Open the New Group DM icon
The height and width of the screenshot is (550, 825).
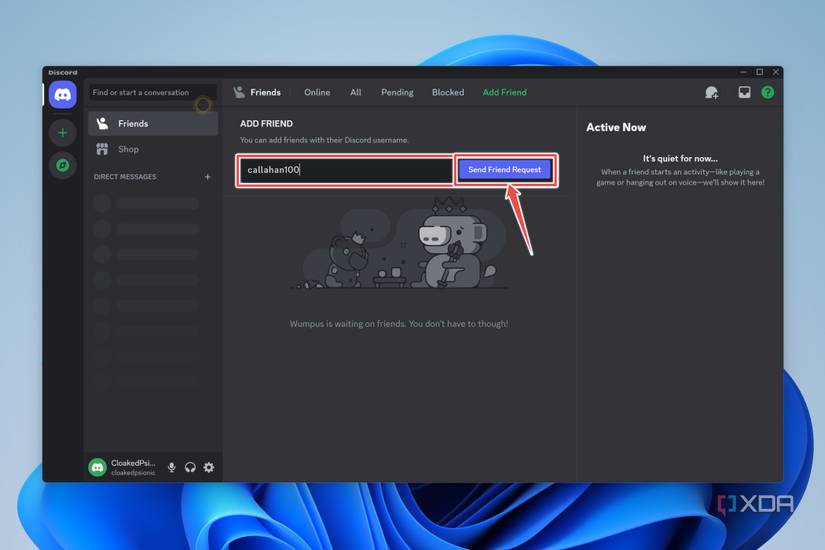(711, 93)
